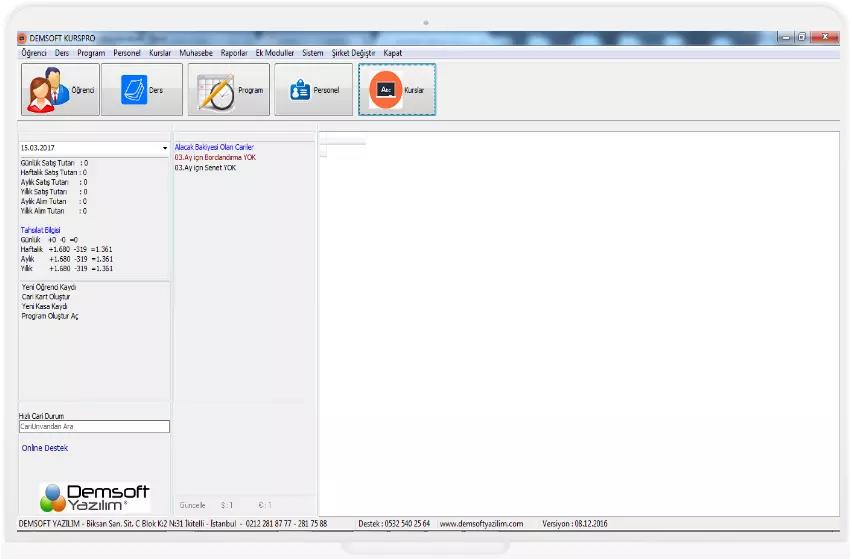This screenshot has width=852, height=560.
Task: Select Yeni Kasa Kaydı shortcut
Action: [x=45, y=306]
